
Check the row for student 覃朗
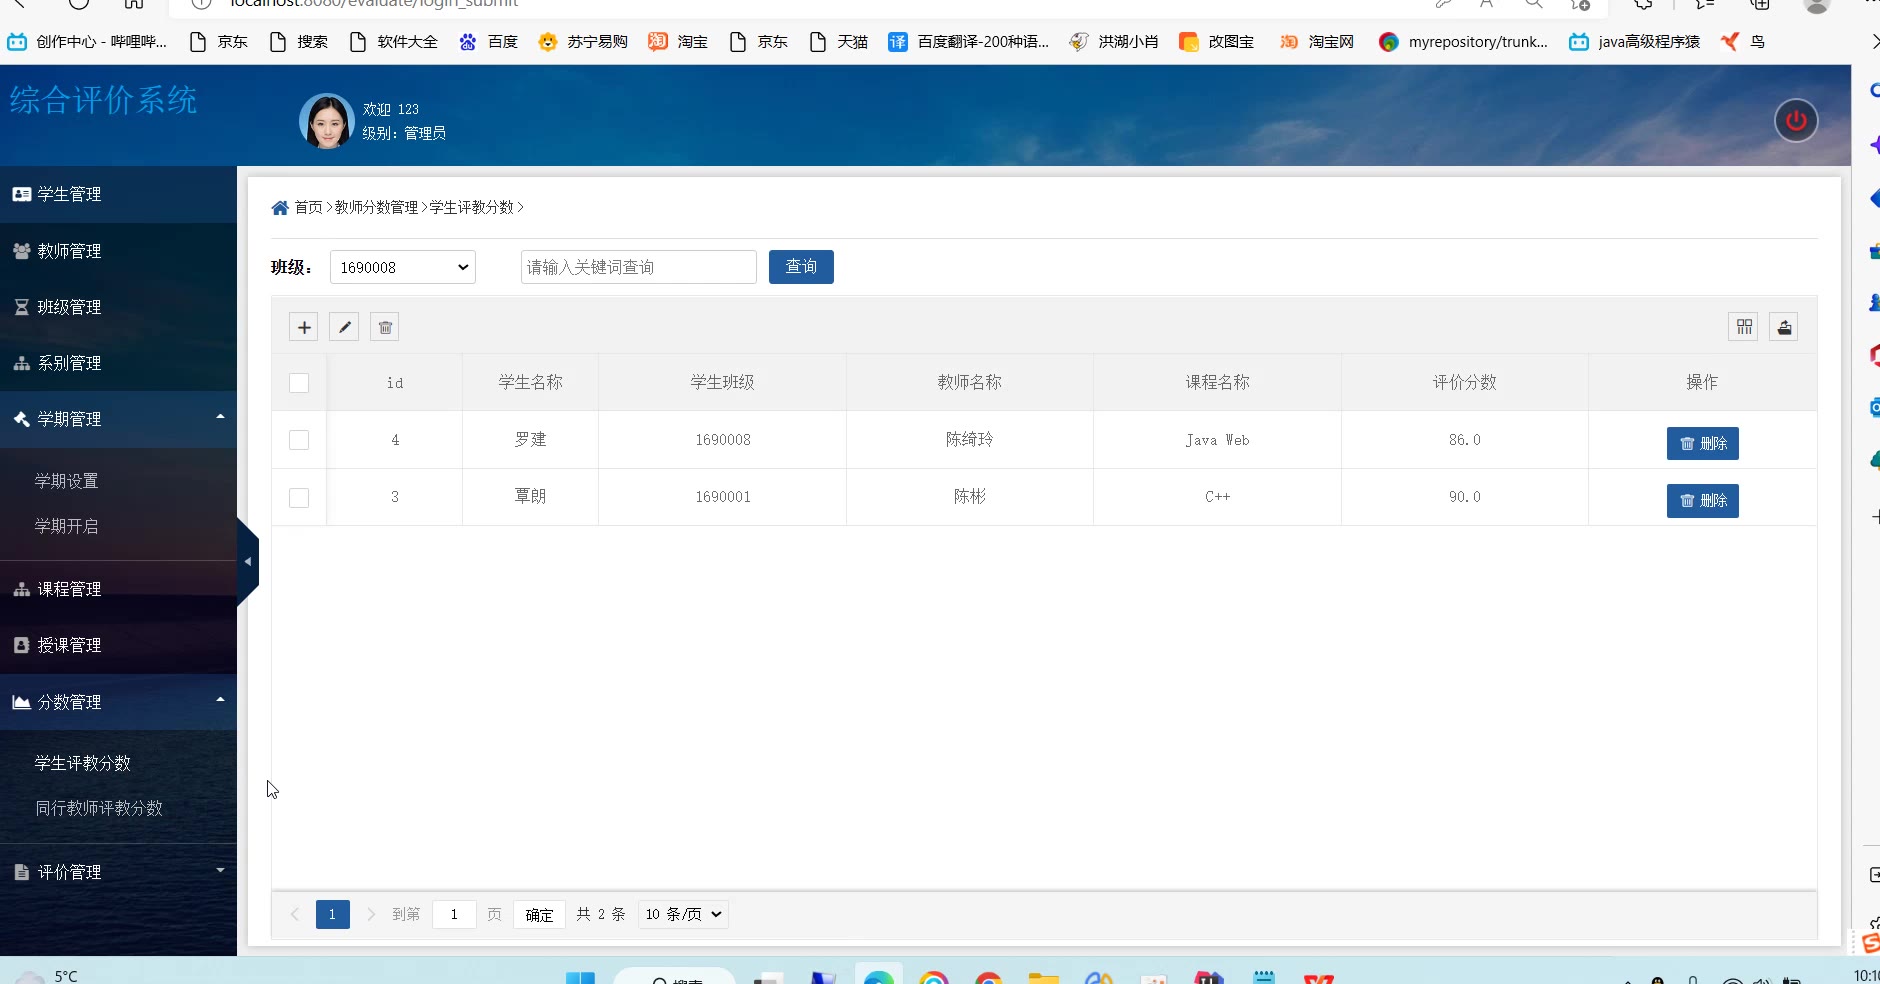click(x=299, y=498)
